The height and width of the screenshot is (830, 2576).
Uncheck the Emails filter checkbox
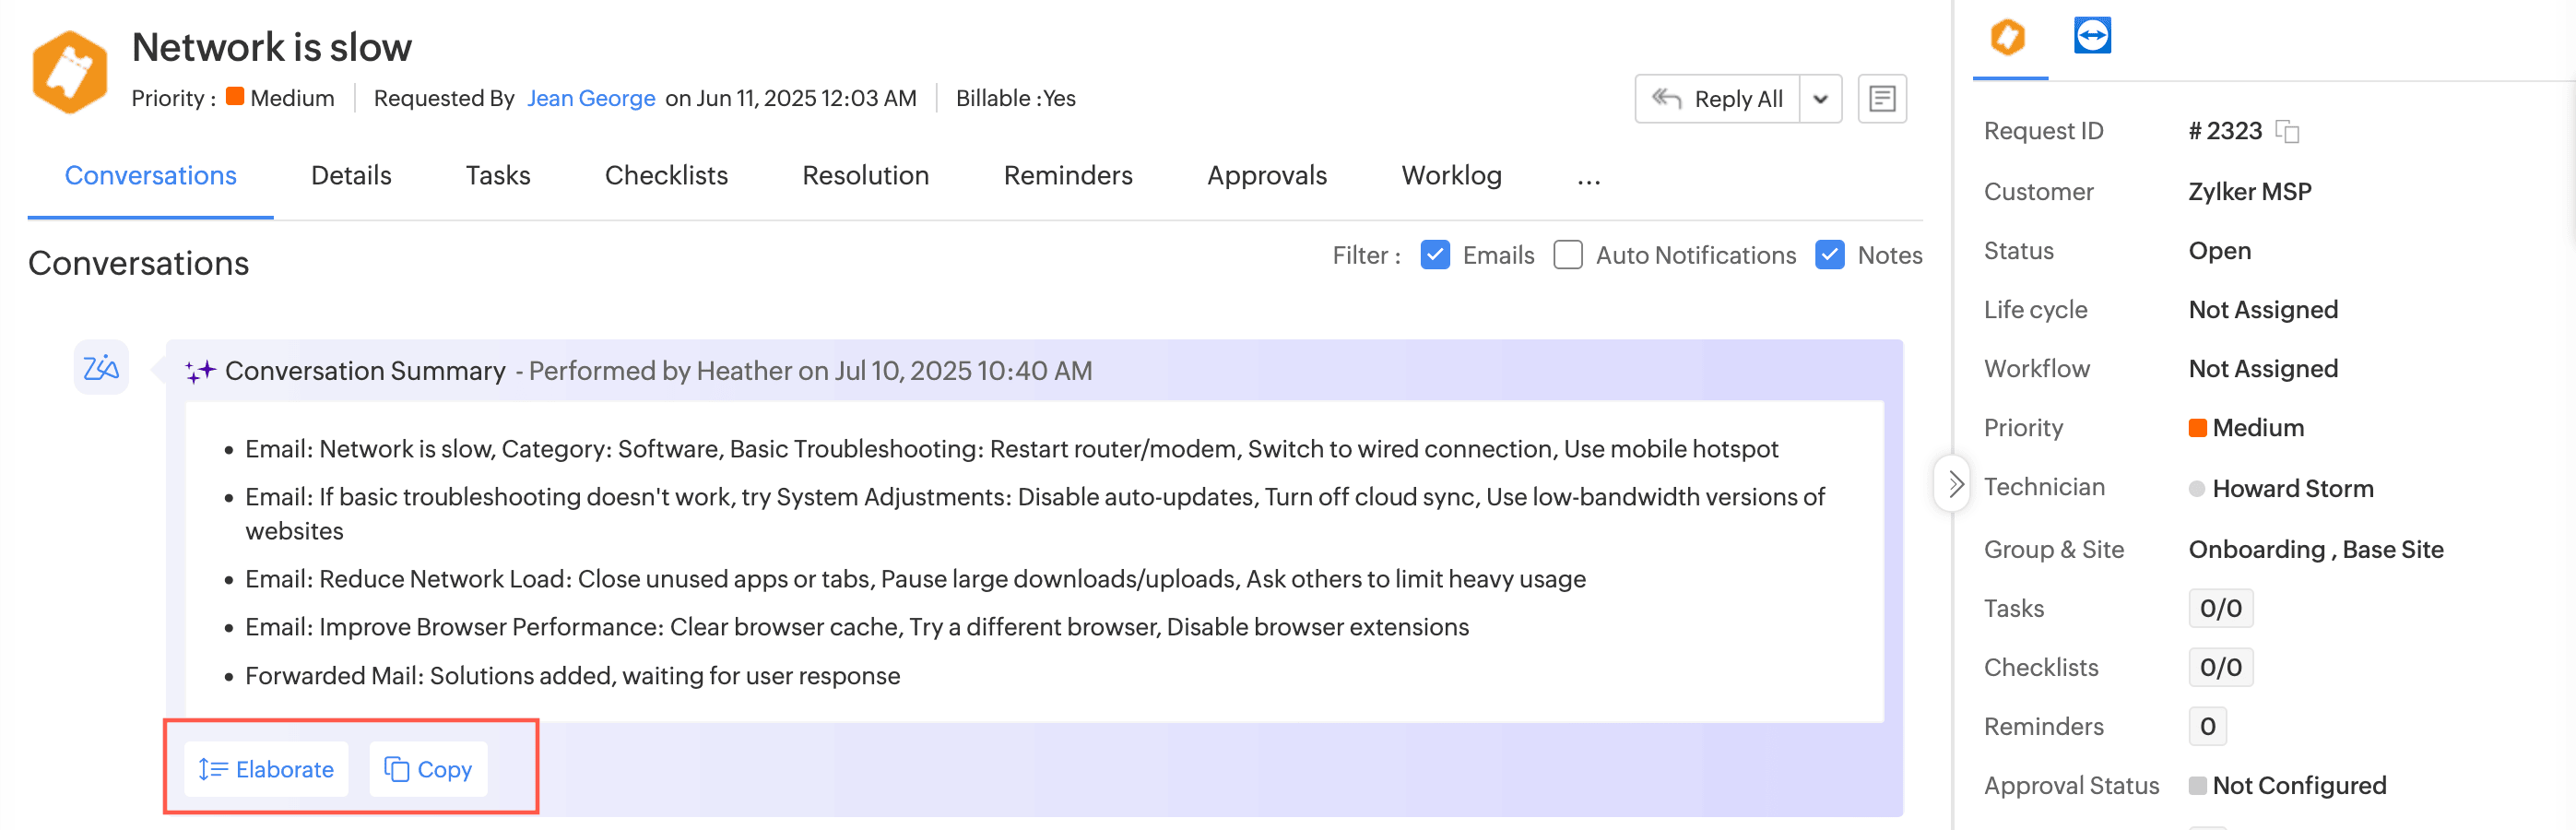pos(1434,255)
